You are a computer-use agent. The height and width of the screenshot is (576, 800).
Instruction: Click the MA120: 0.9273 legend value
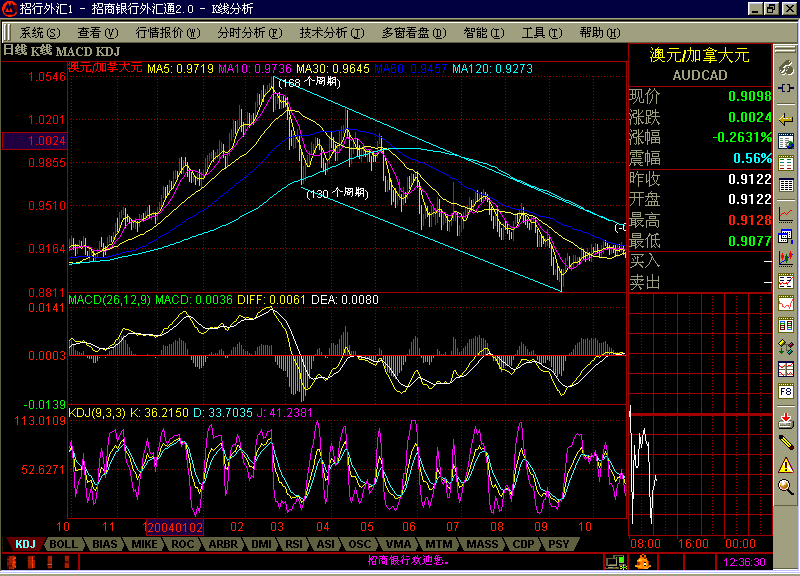(493, 68)
